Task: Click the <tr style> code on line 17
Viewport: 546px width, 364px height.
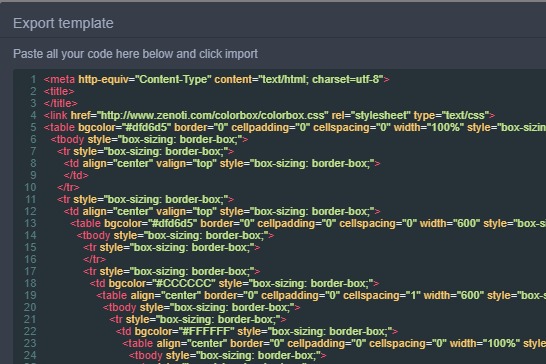Action: tap(172, 271)
